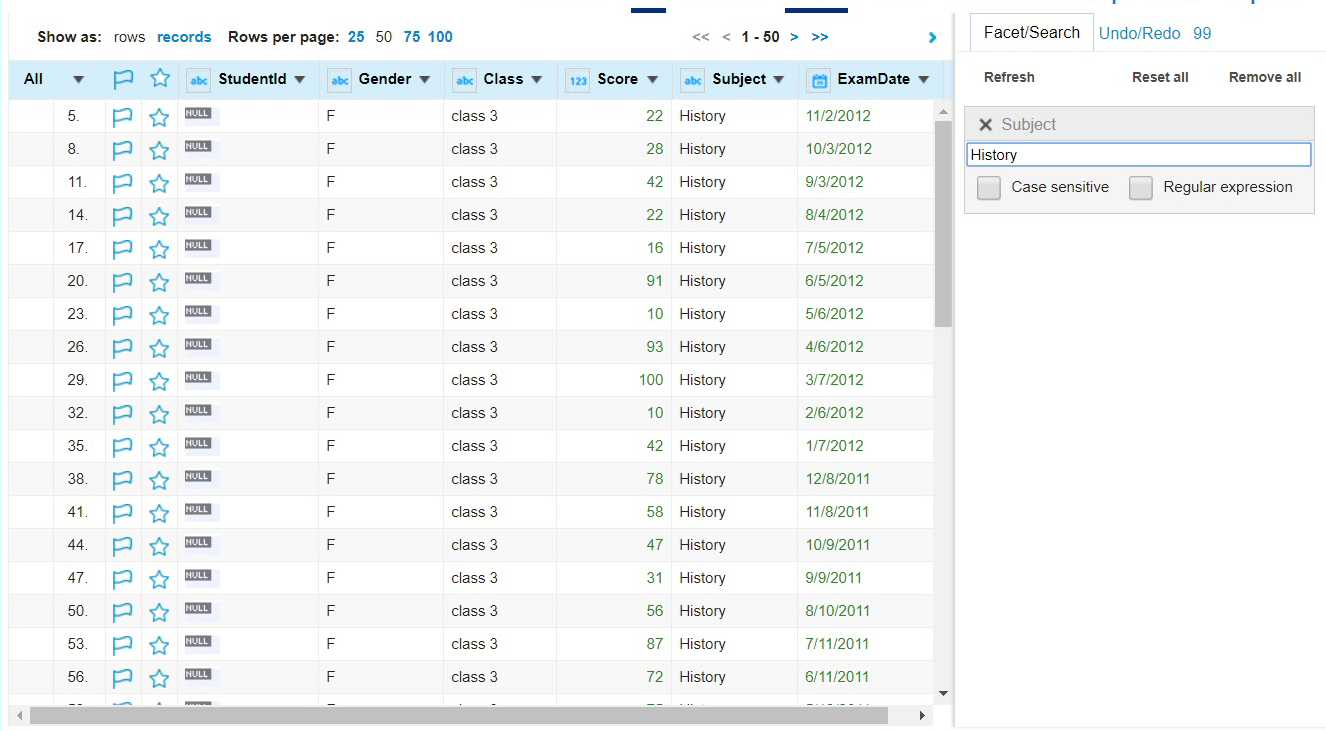Image resolution: width=1326 pixels, height=731 pixels.
Task: Click the star column header icon
Action: click(x=159, y=79)
